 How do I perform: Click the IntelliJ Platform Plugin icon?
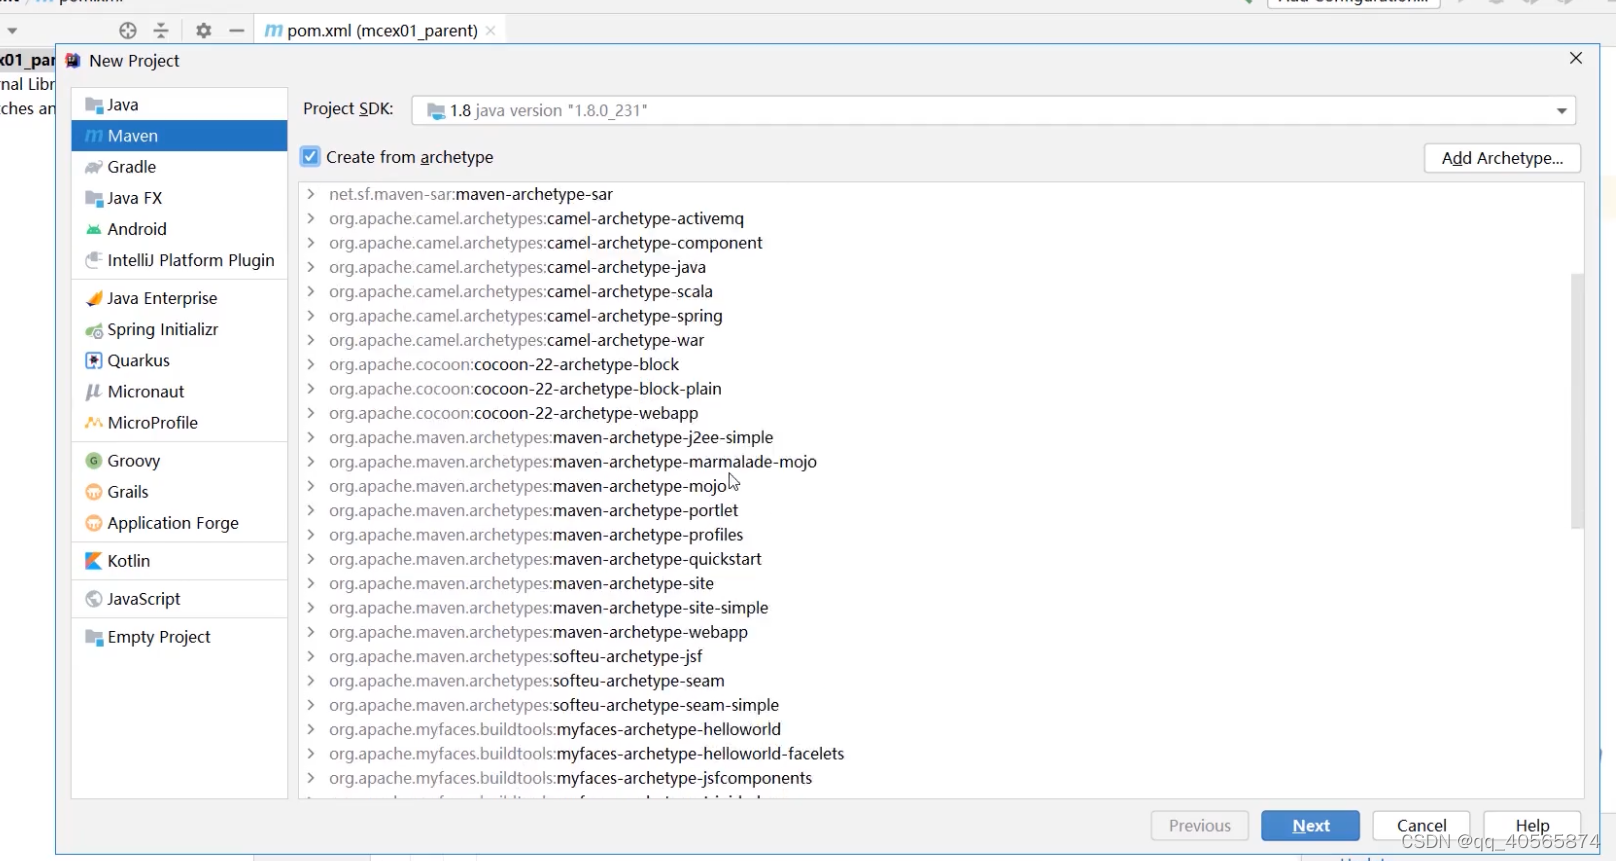pyautogui.click(x=94, y=260)
